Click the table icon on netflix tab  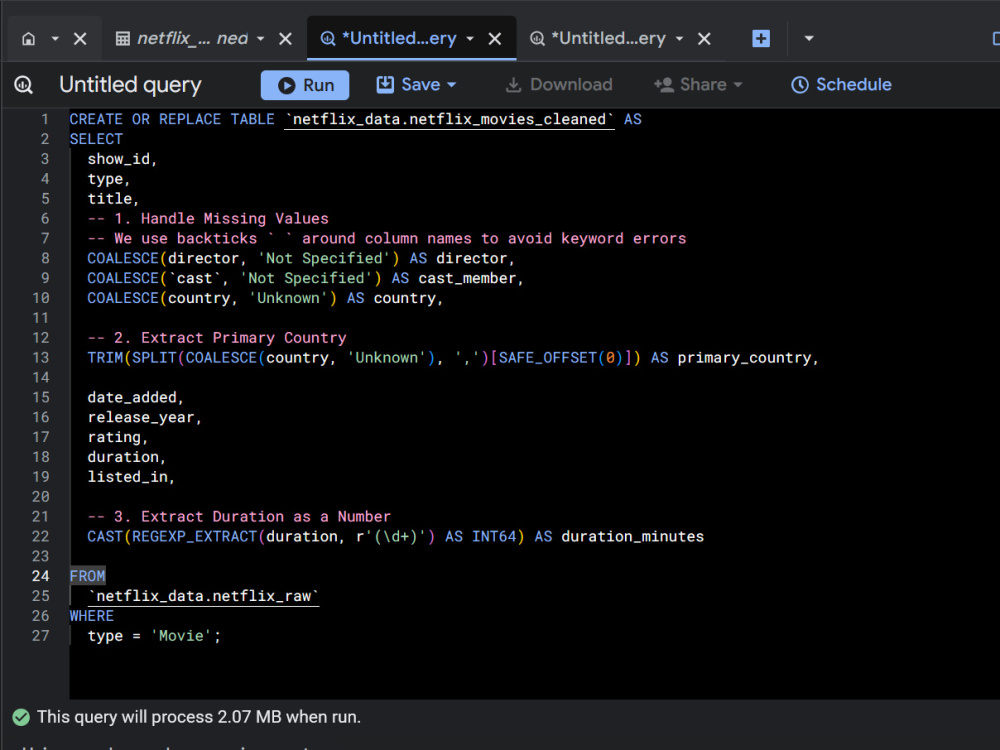click(122, 39)
